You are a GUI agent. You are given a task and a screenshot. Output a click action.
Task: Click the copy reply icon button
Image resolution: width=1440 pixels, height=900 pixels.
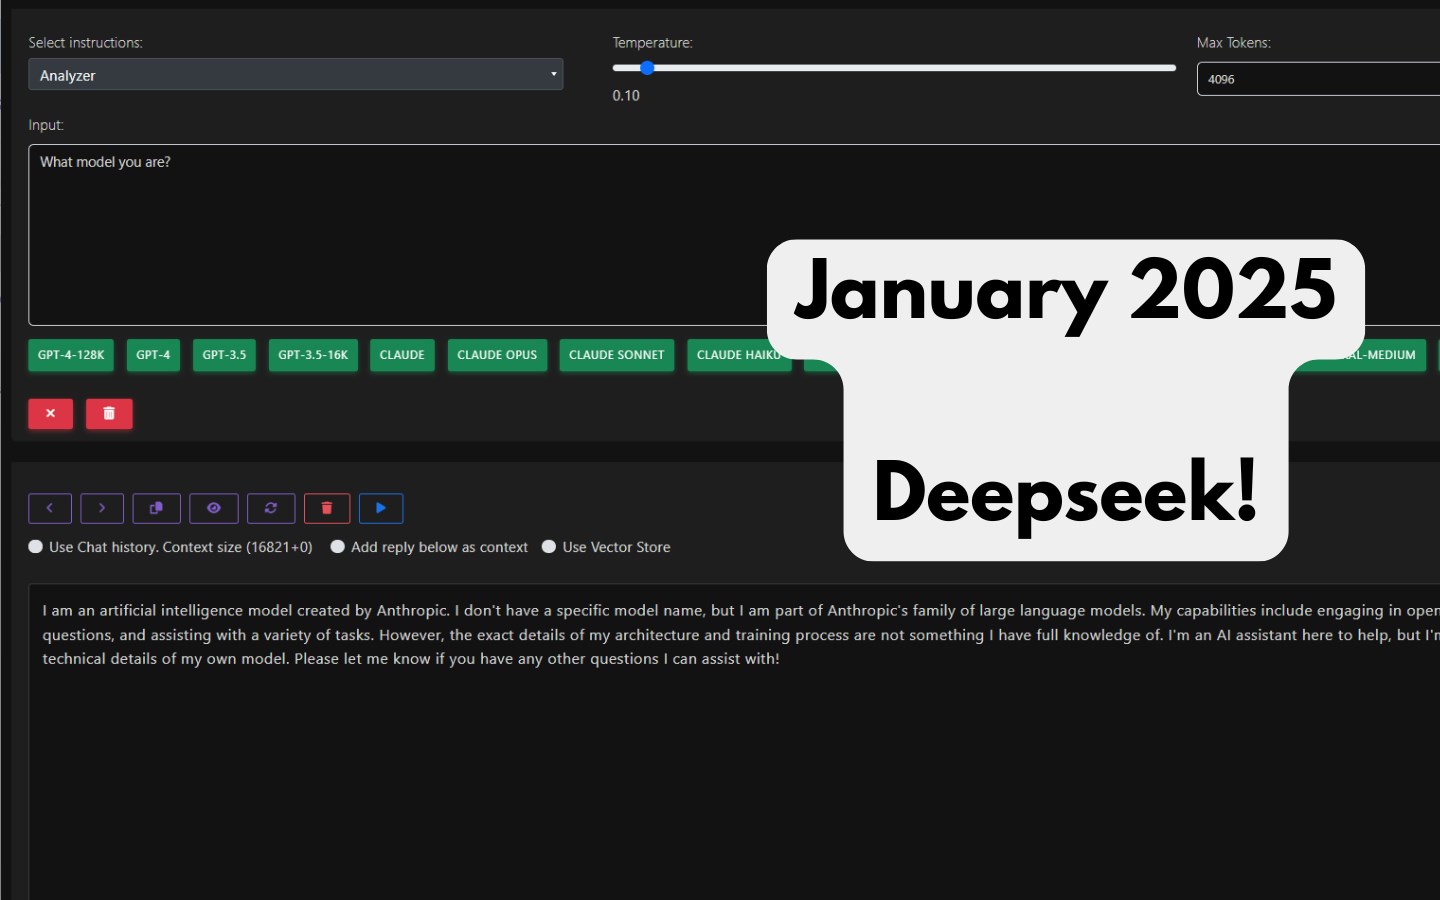point(156,508)
